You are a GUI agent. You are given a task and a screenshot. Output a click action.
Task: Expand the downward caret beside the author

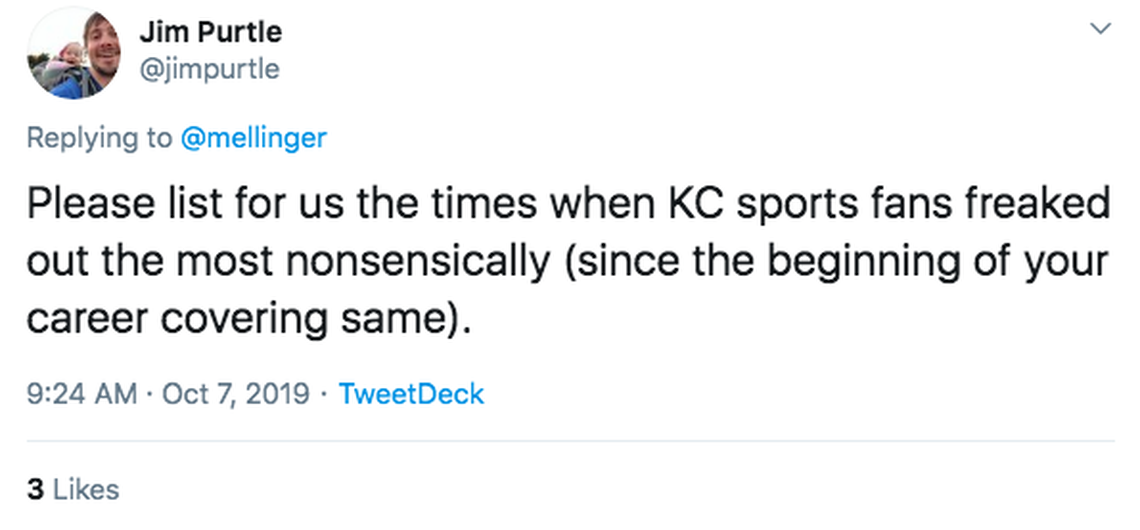click(1100, 29)
